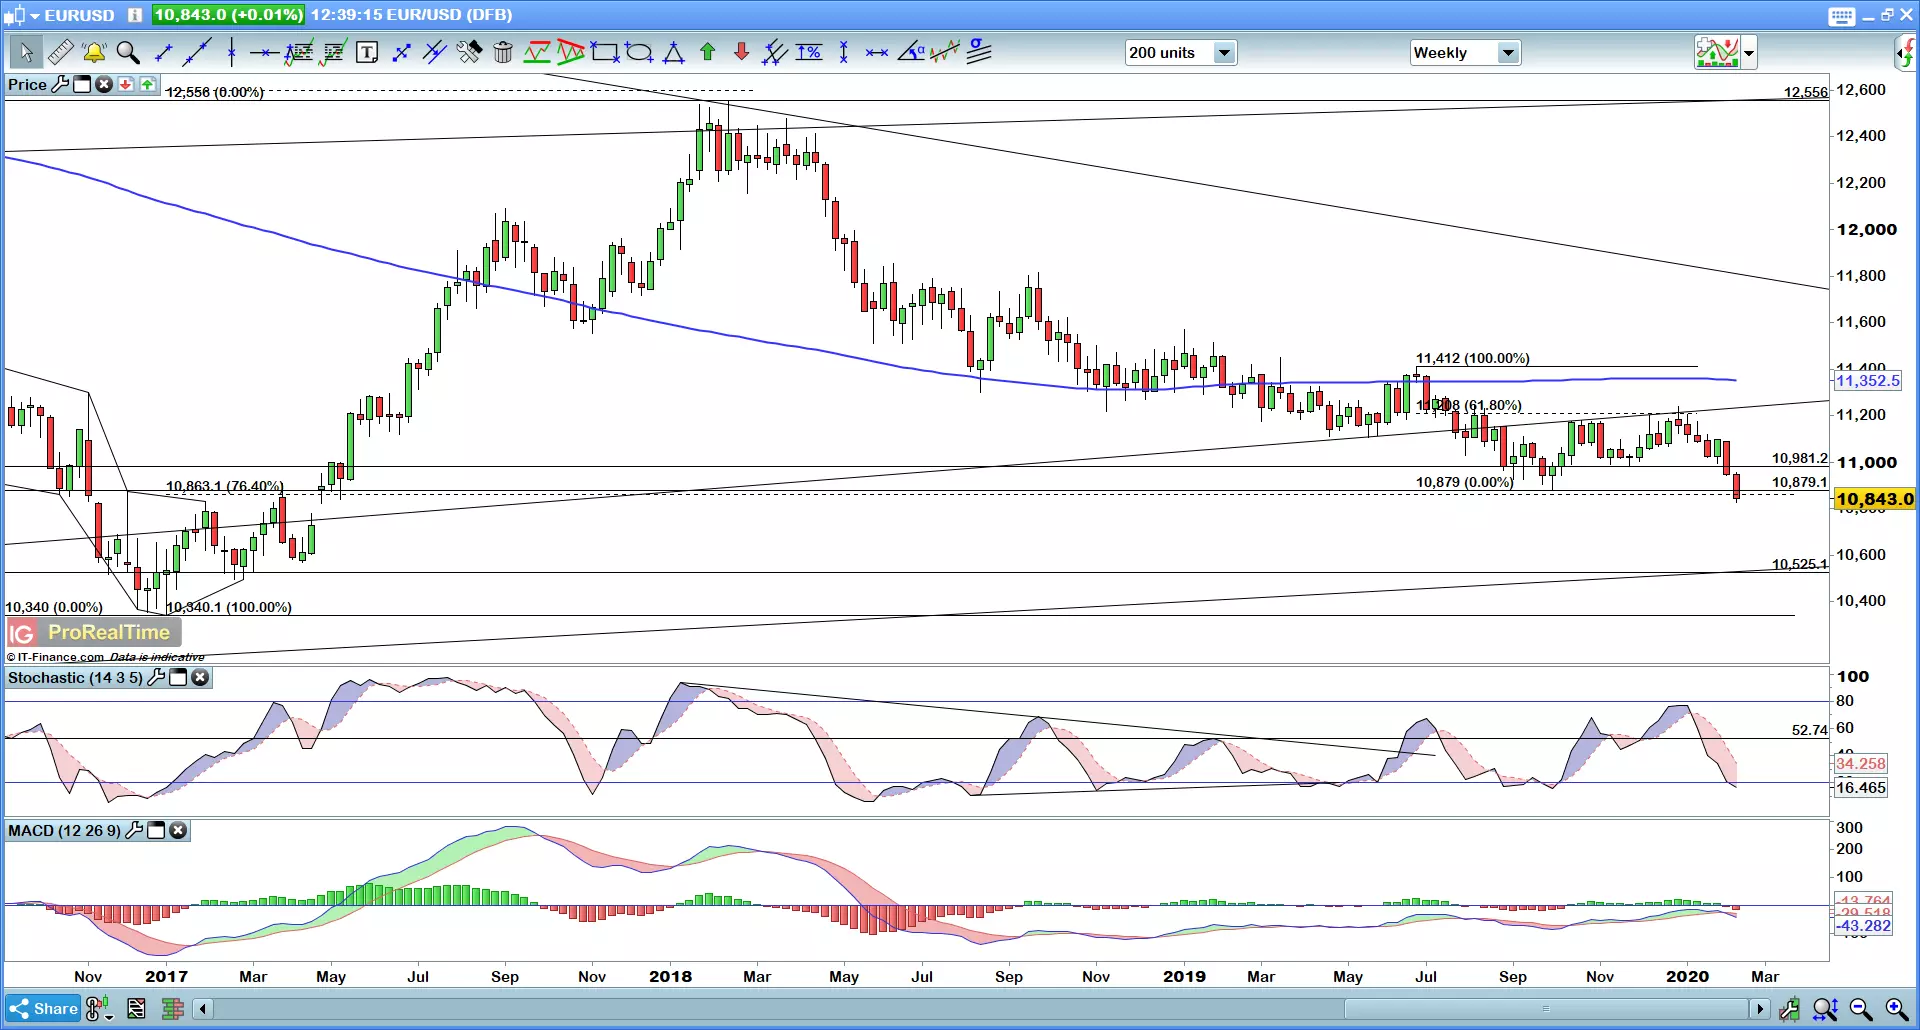1920x1030 pixels.
Task: Move Price panel down with red arrow
Action: pos(126,85)
